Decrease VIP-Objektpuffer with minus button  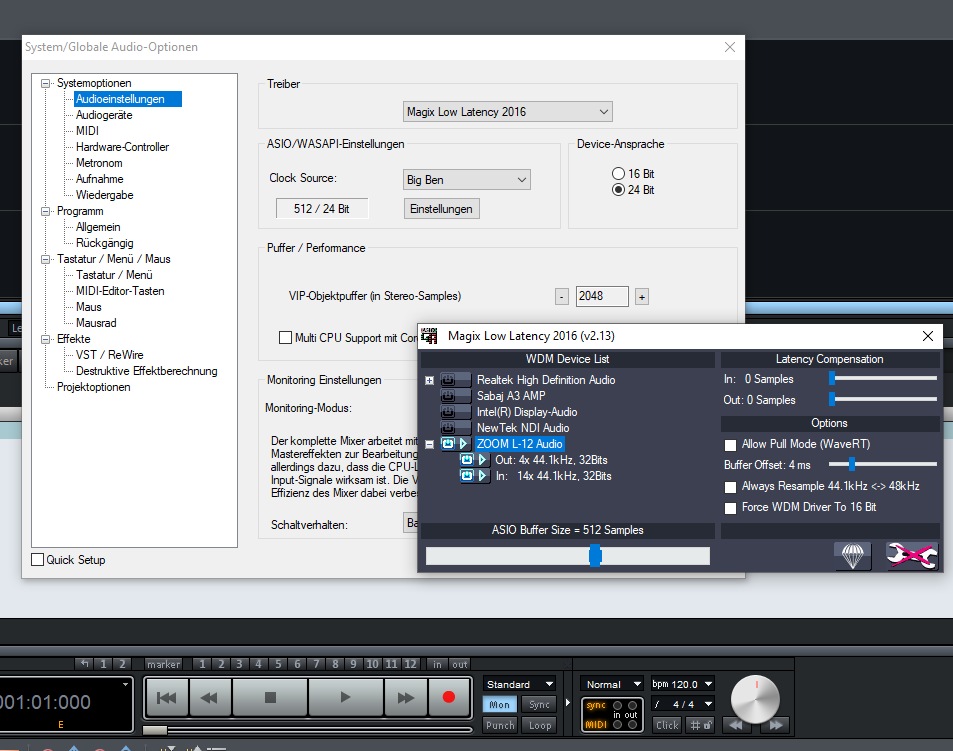point(562,297)
